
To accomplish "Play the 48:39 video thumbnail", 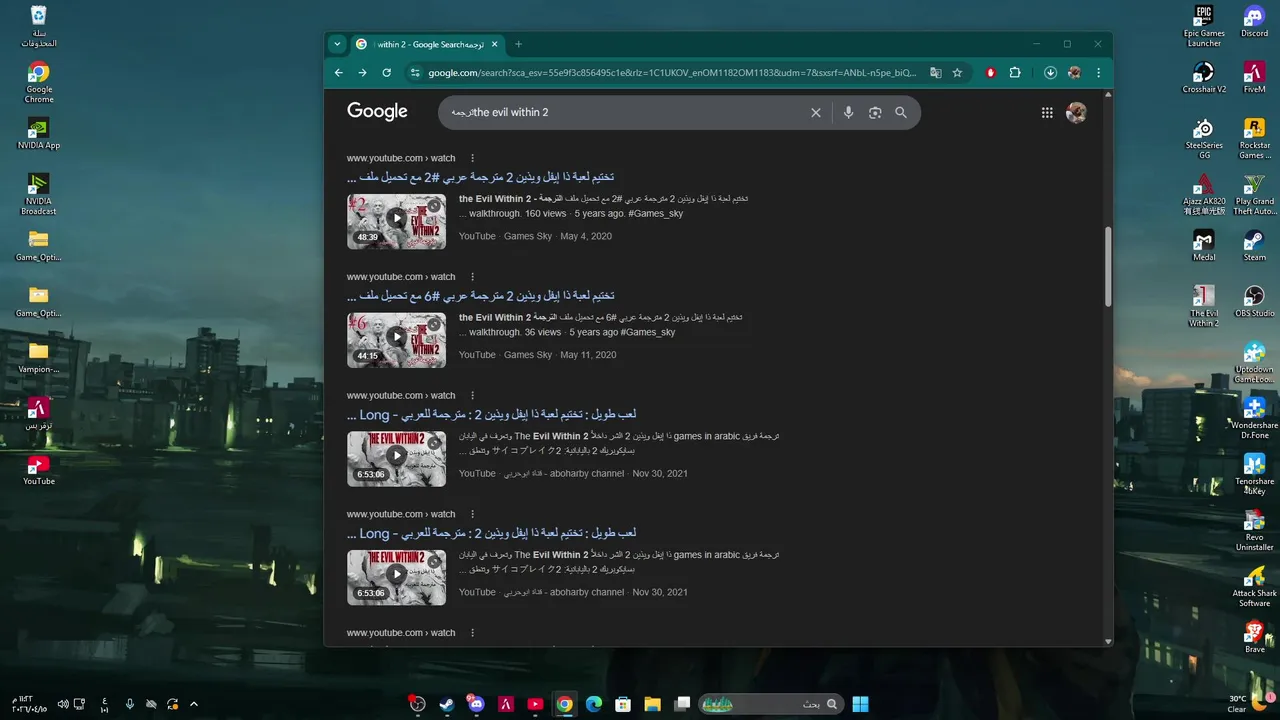I will pos(396,221).
